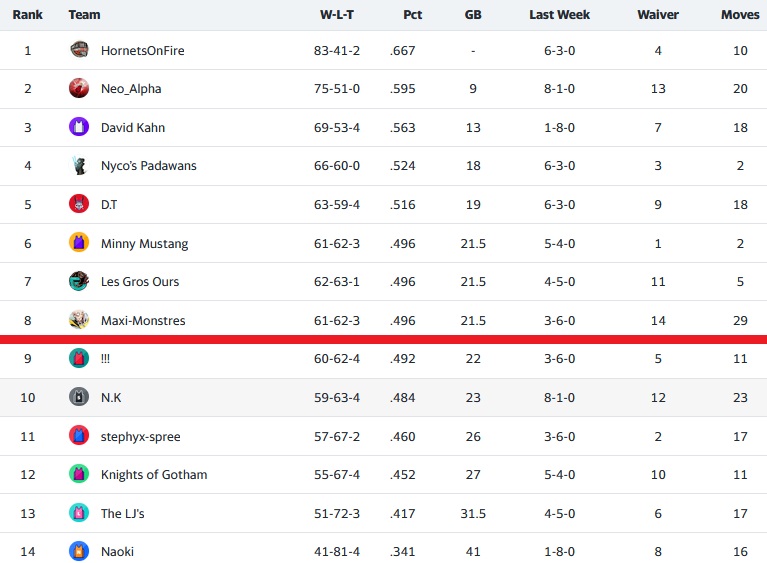Screen dimensions: 767x563
Task: Click the HornetsOnFire team logo icon
Action: [x=79, y=50]
